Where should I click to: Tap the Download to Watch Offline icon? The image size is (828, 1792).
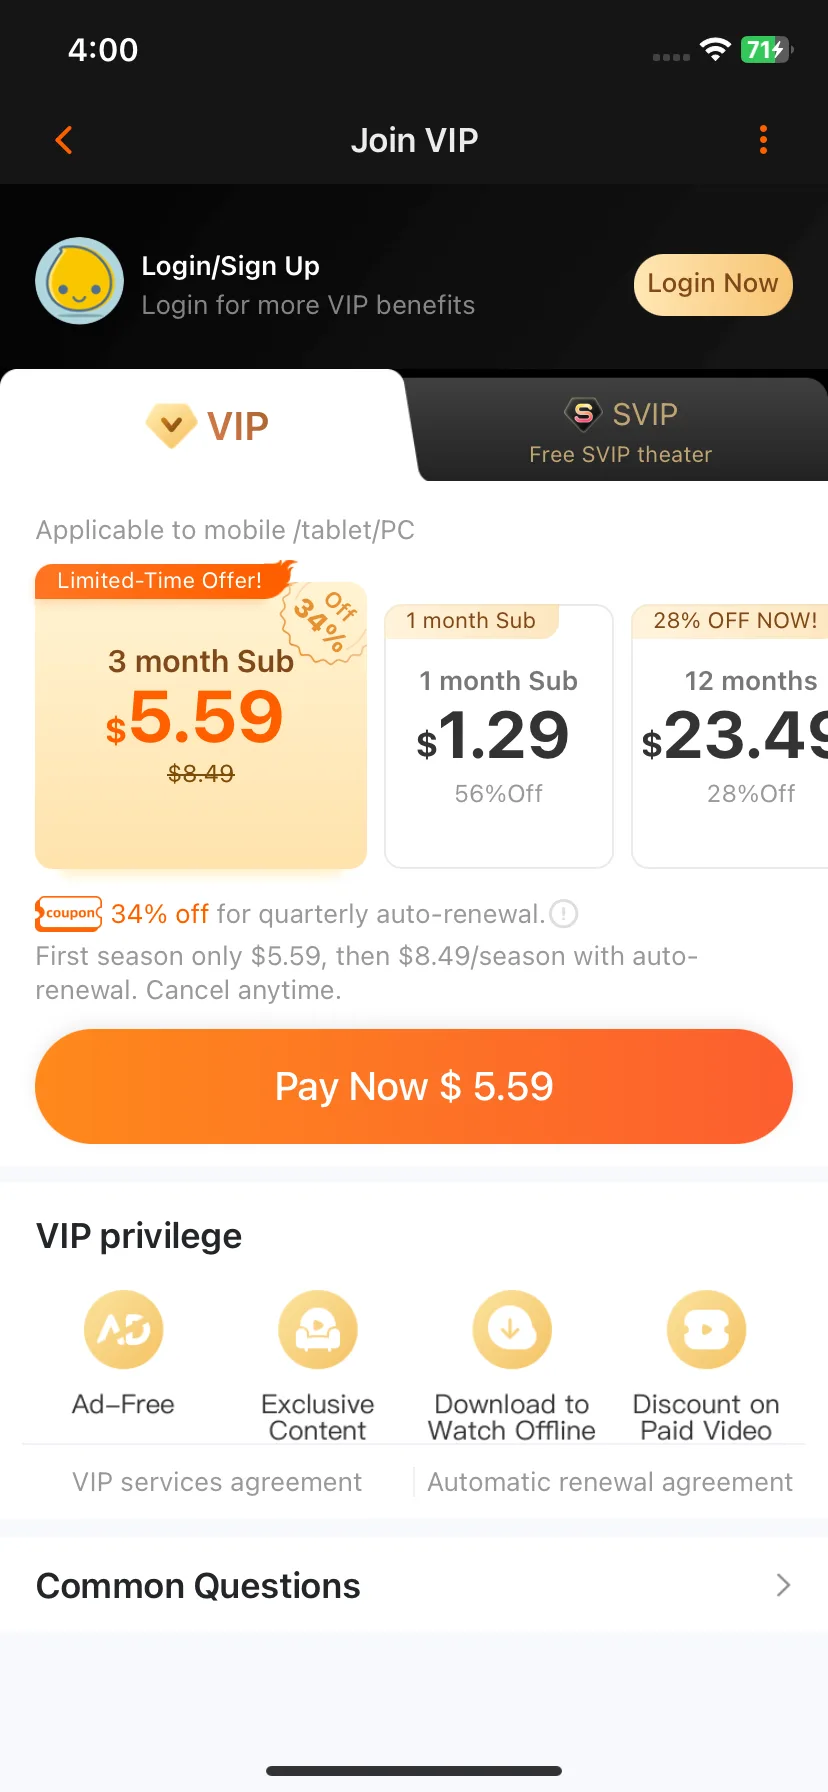(x=512, y=1330)
